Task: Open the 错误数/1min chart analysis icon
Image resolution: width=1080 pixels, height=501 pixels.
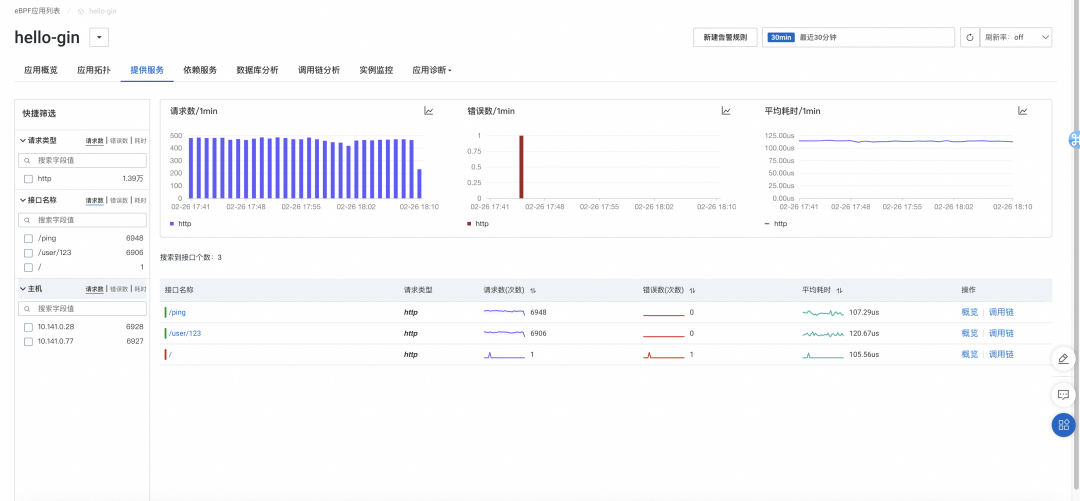Action: pos(725,111)
